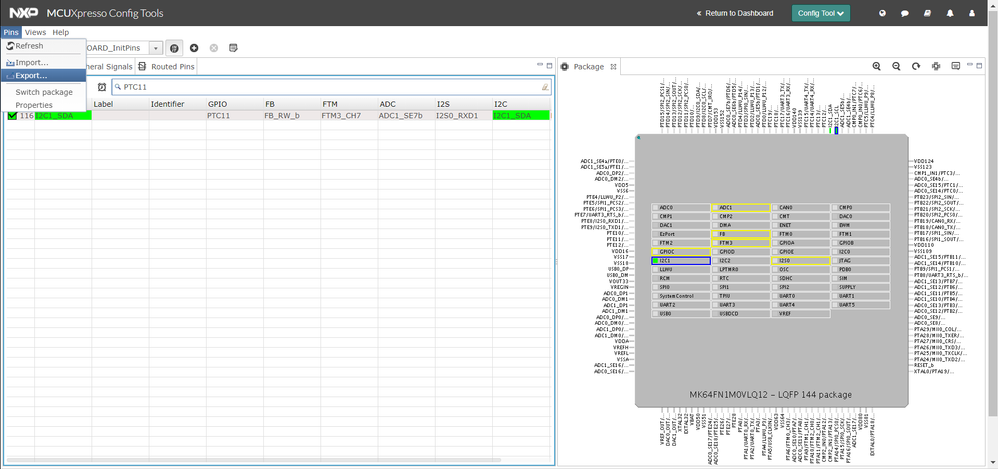998x469 pixels.
Task: Toggle the ENET peripheral checkbox
Action: click(775, 225)
